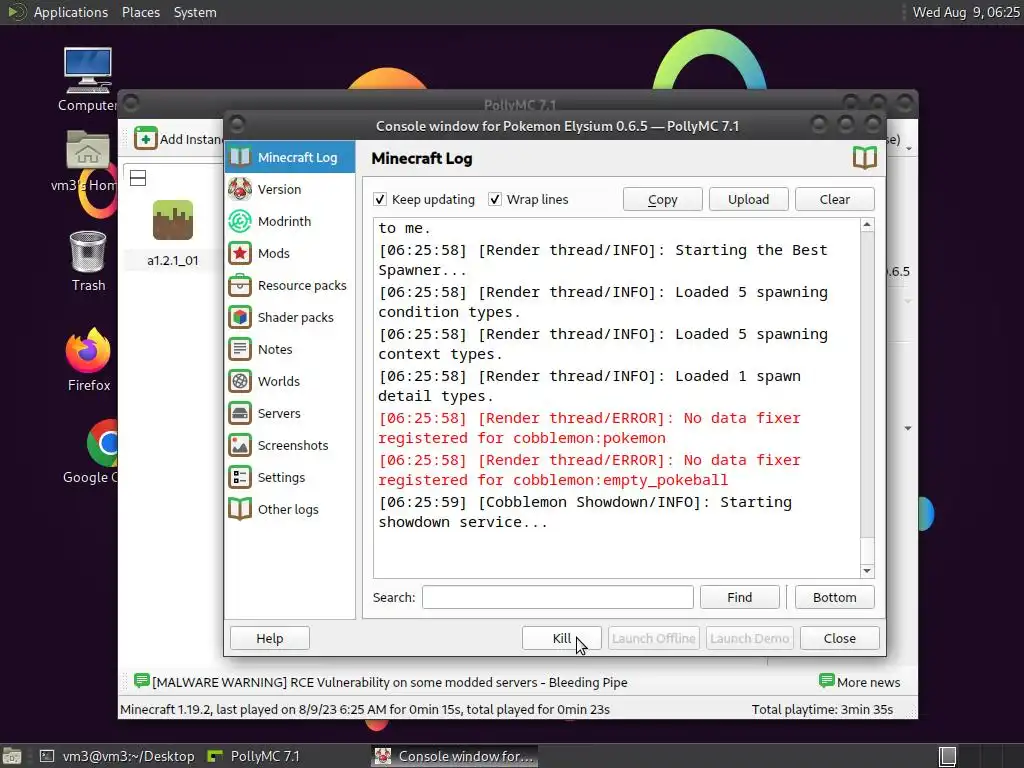
Task: Switch to PollyMC 7.1 taskbar item
Action: pyautogui.click(x=253, y=756)
